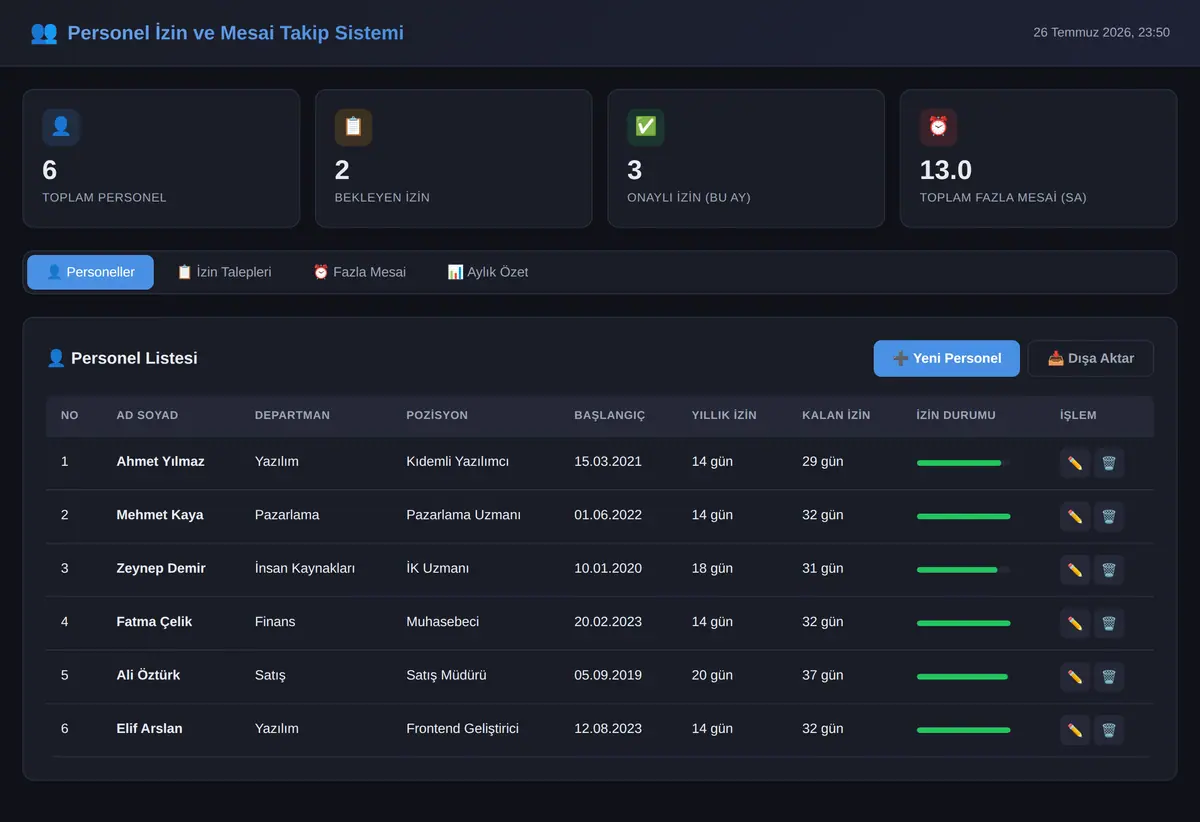Image resolution: width=1200 pixels, height=822 pixels.
Task: Click the İnsan Kaynakları department cell
Action: click(x=305, y=568)
